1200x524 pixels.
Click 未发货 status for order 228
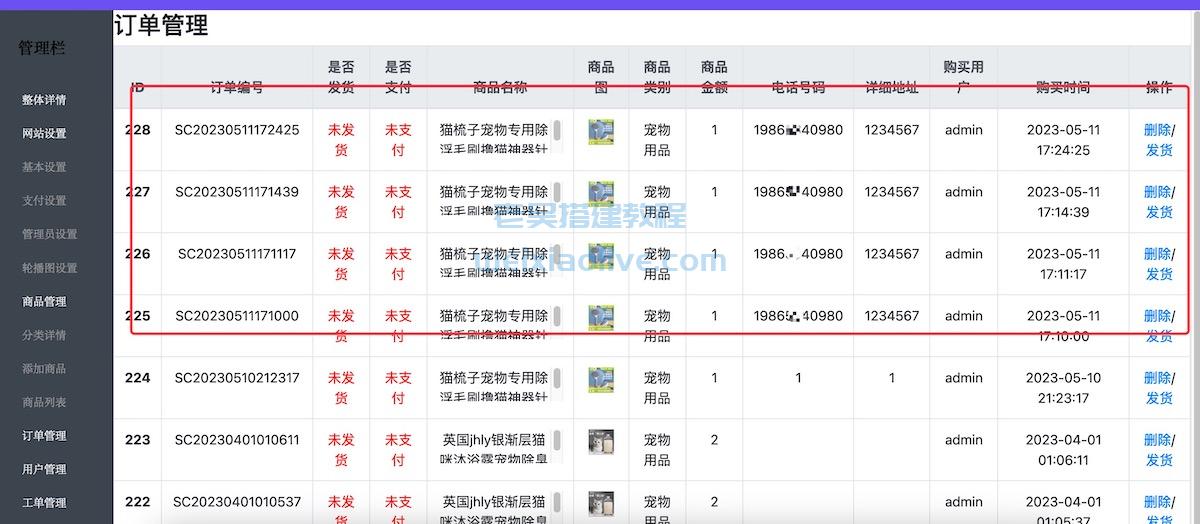pos(341,141)
